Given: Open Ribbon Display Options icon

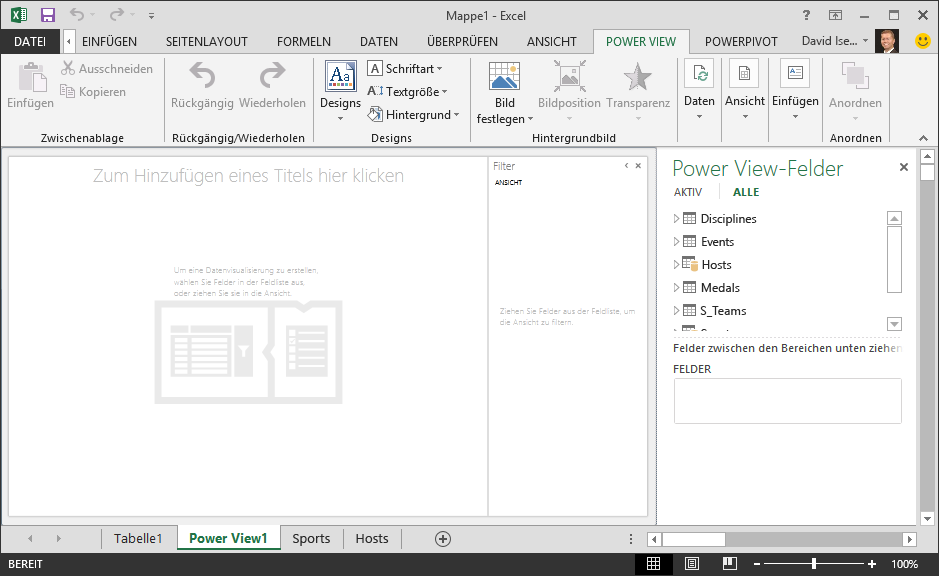Looking at the screenshot, I should click(835, 16).
